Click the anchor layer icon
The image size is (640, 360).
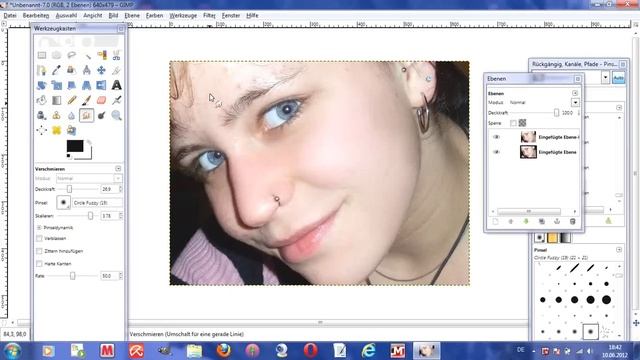click(x=557, y=221)
